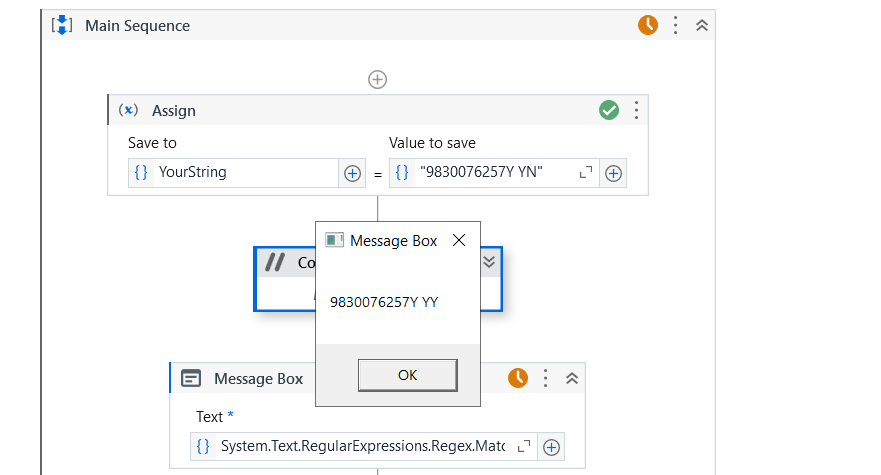Click the green checkmark on Assign activity
Viewport: 881px width, 475px height.
tap(609, 110)
